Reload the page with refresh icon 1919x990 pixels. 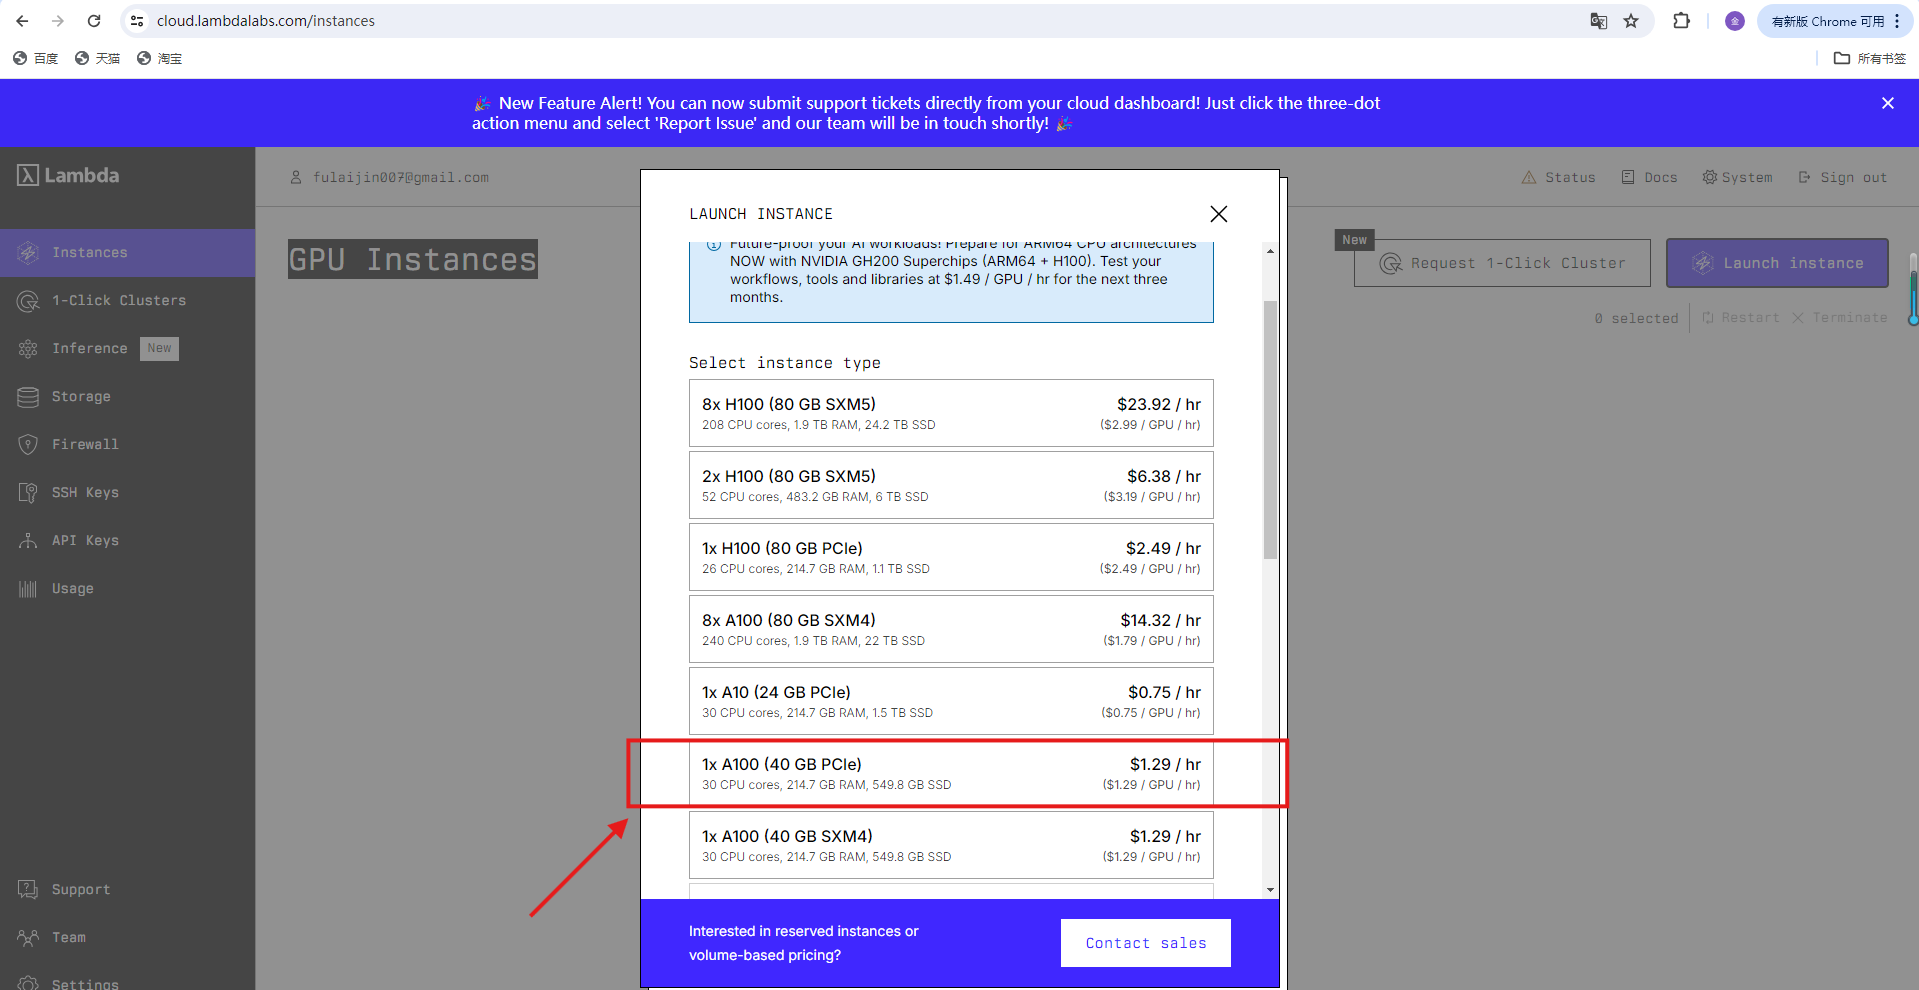[x=94, y=21]
